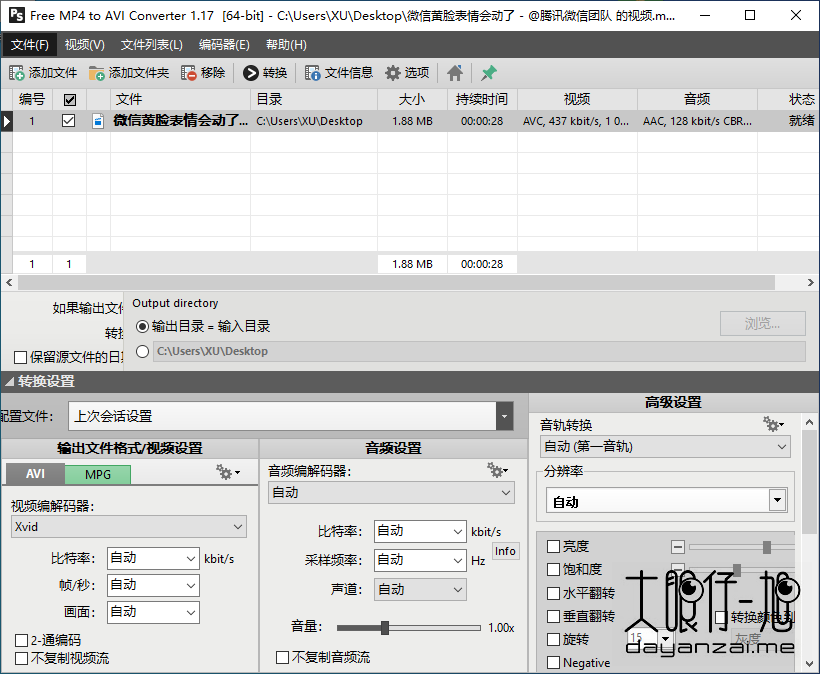
Task: Sort list by 持续时间 column header
Action: click(482, 99)
